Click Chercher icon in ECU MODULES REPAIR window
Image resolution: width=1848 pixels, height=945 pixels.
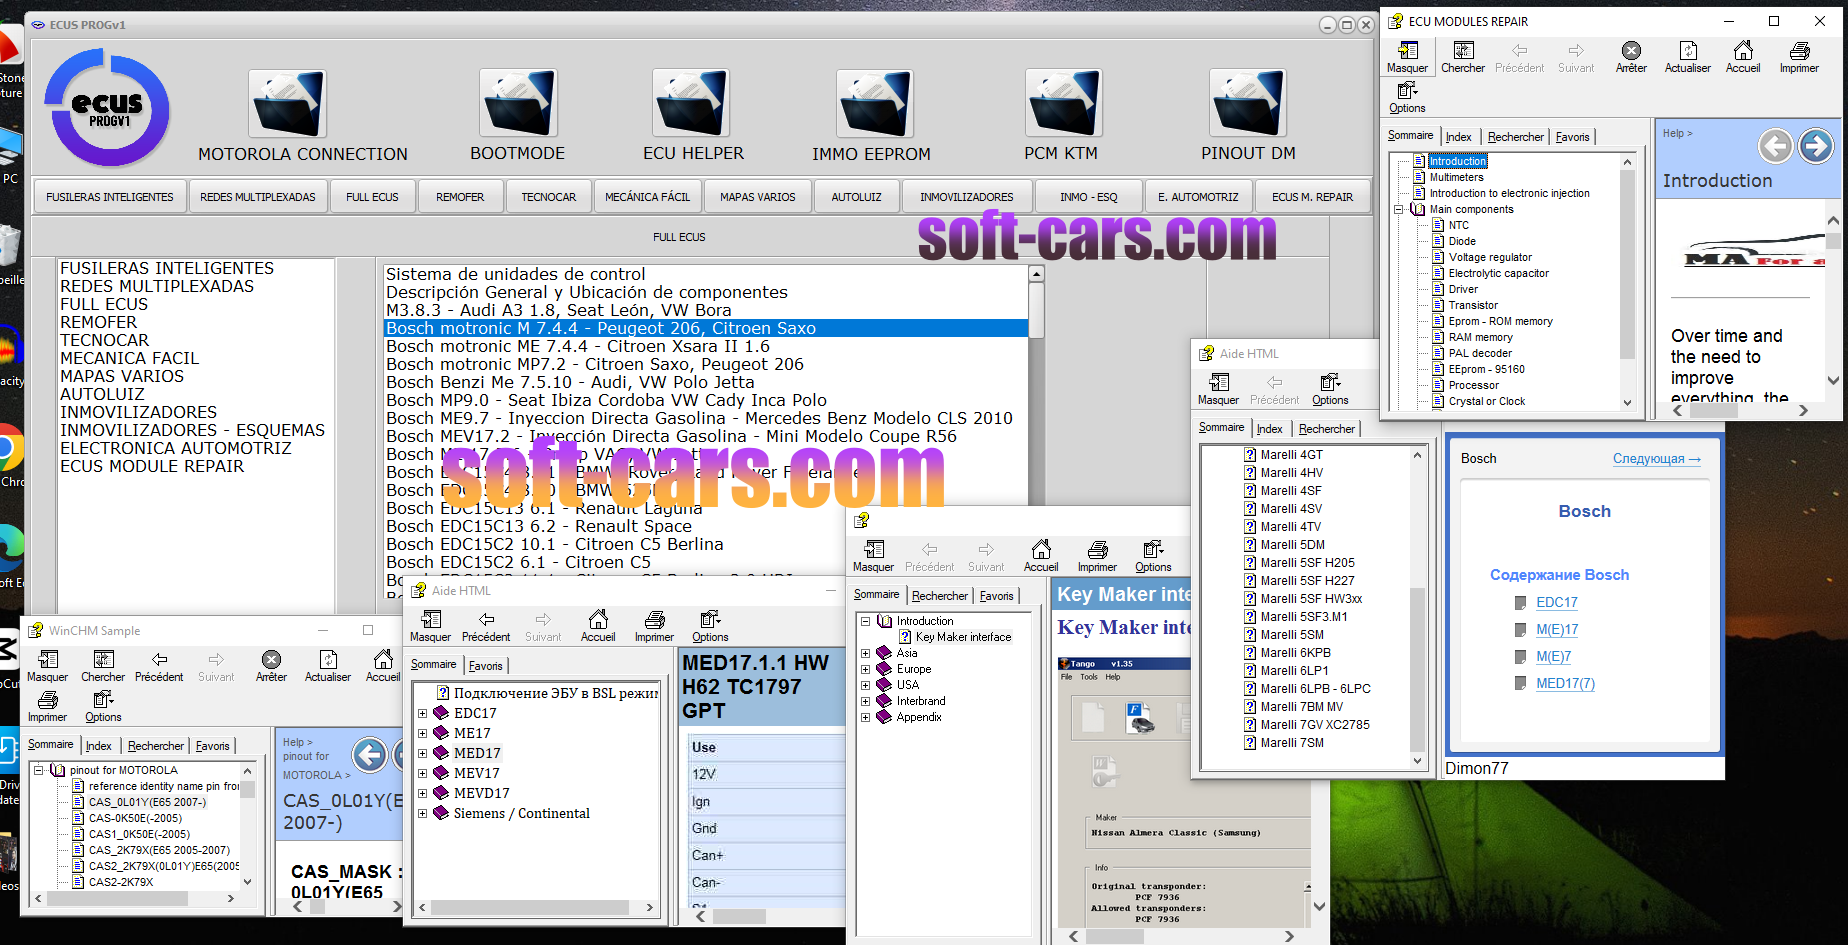tap(1463, 57)
